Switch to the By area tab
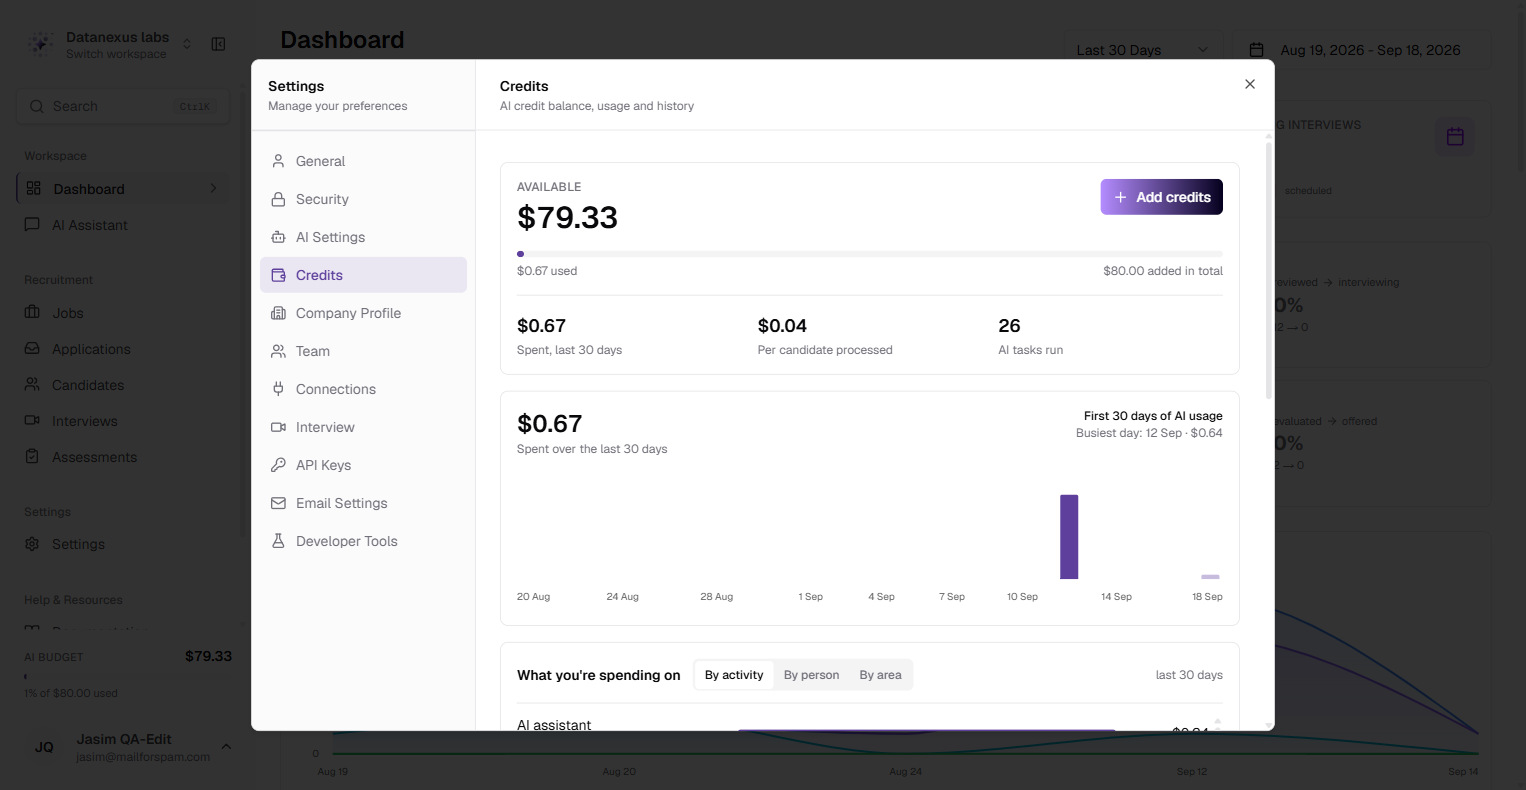This screenshot has height=790, width=1526. [x=880, y=675]
